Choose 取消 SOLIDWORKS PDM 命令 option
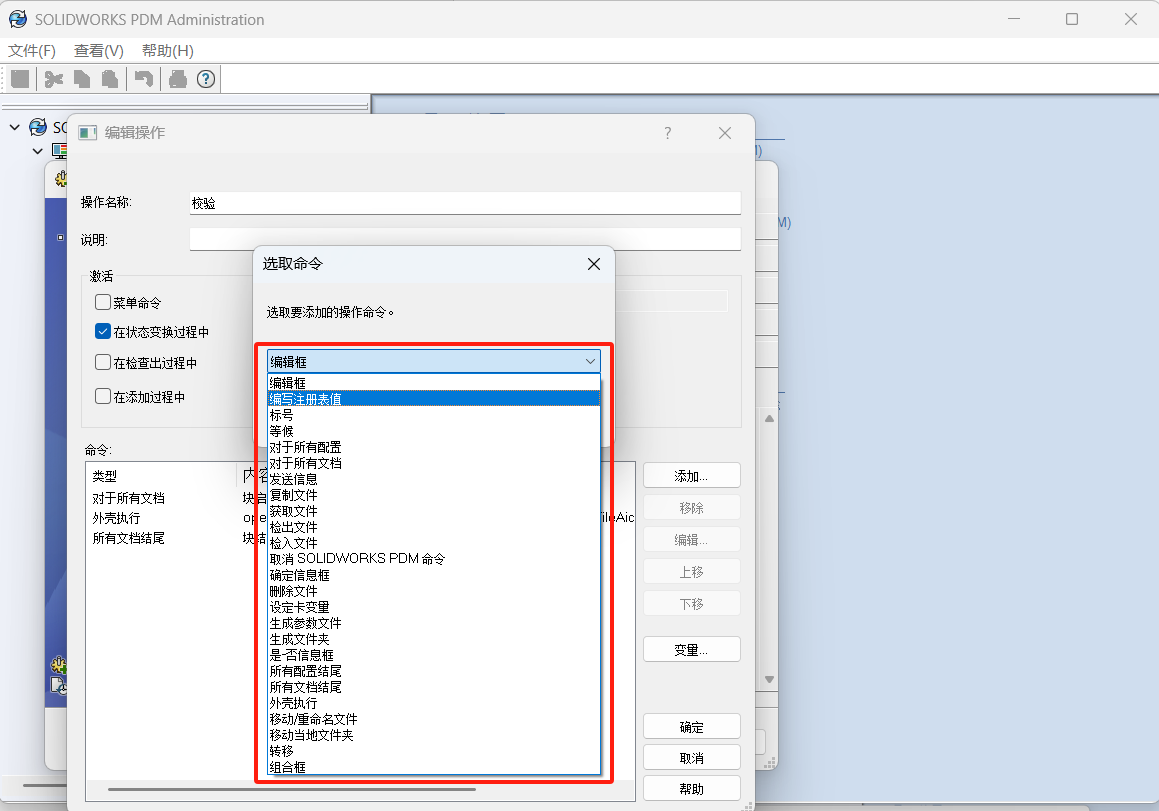The width and height of the screenshot is (1159, 811). [433, 559]
